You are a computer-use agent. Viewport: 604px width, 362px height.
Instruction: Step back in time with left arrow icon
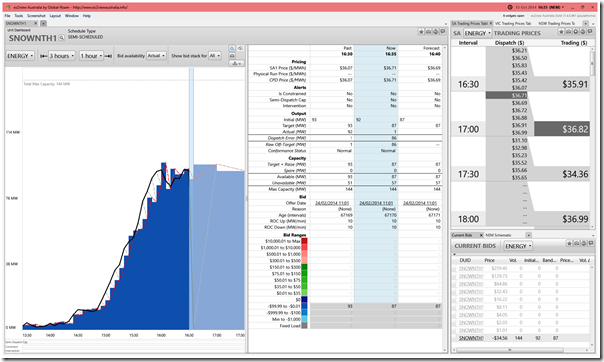tap(44, 56)
